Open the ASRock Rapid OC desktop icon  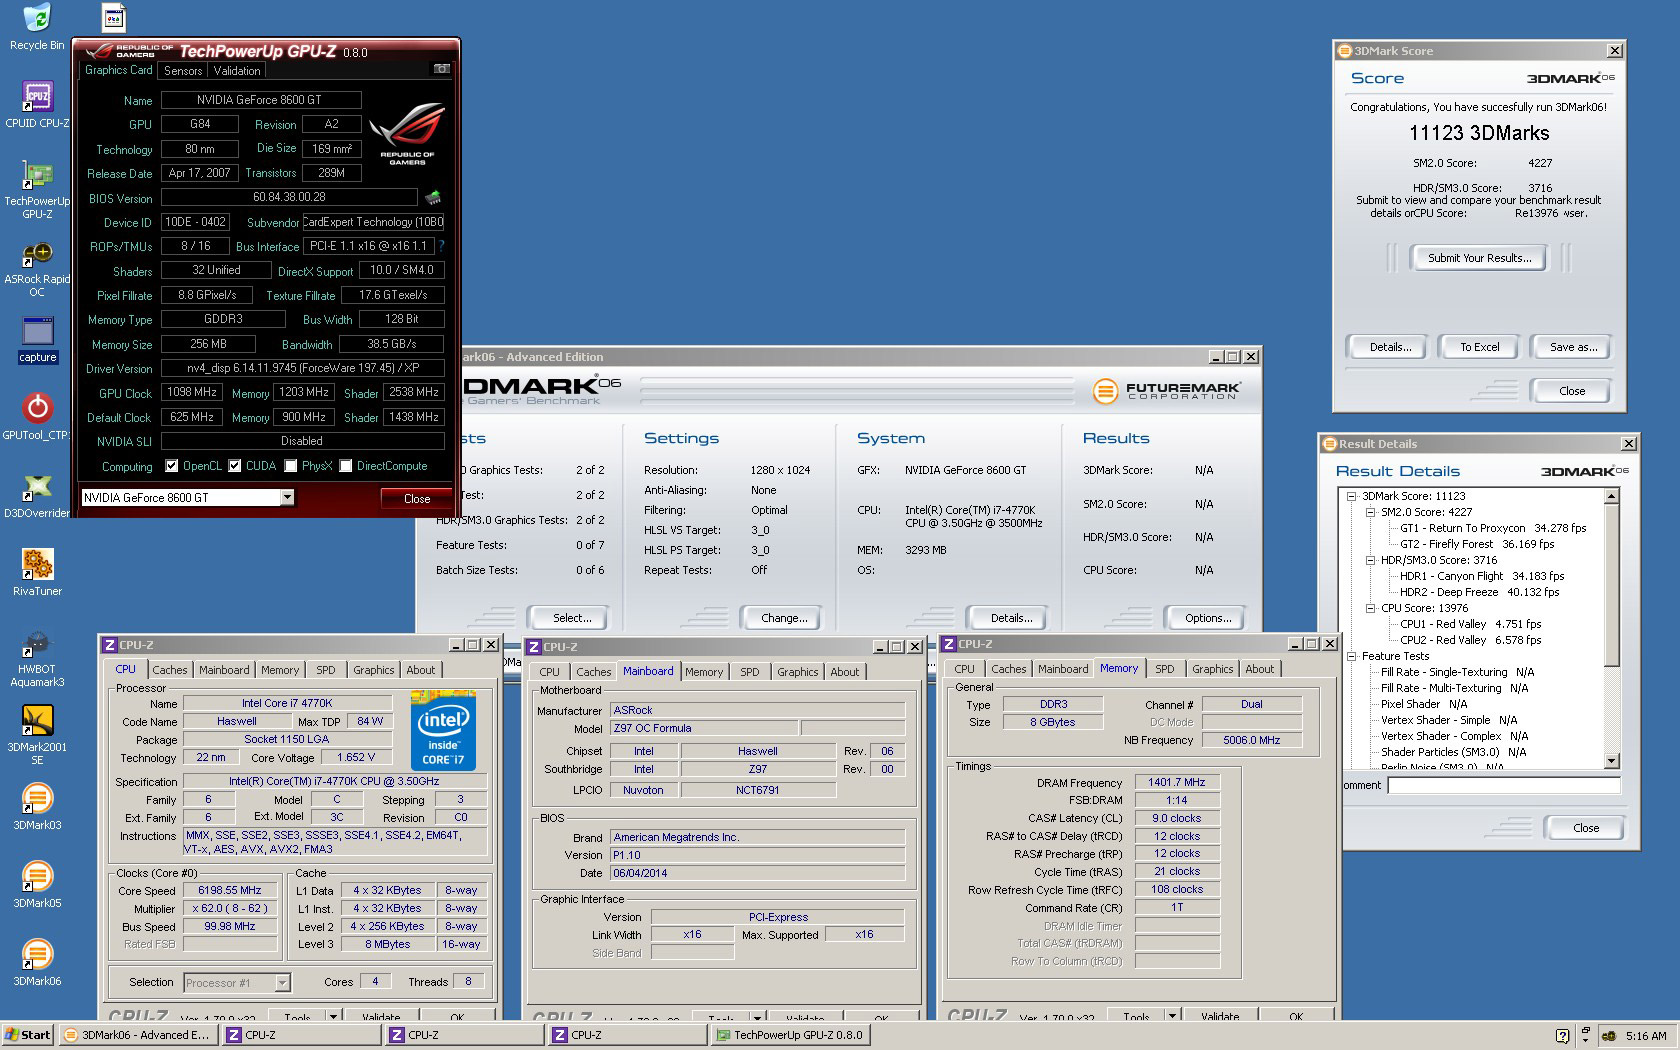tap(37, 255)
